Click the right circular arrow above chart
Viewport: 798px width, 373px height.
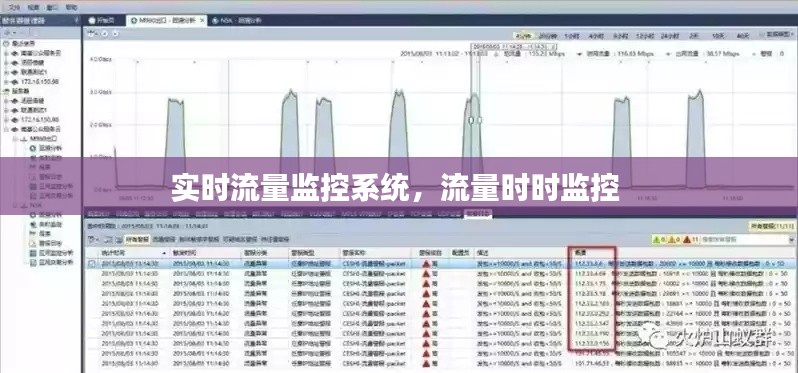[115, 34]
